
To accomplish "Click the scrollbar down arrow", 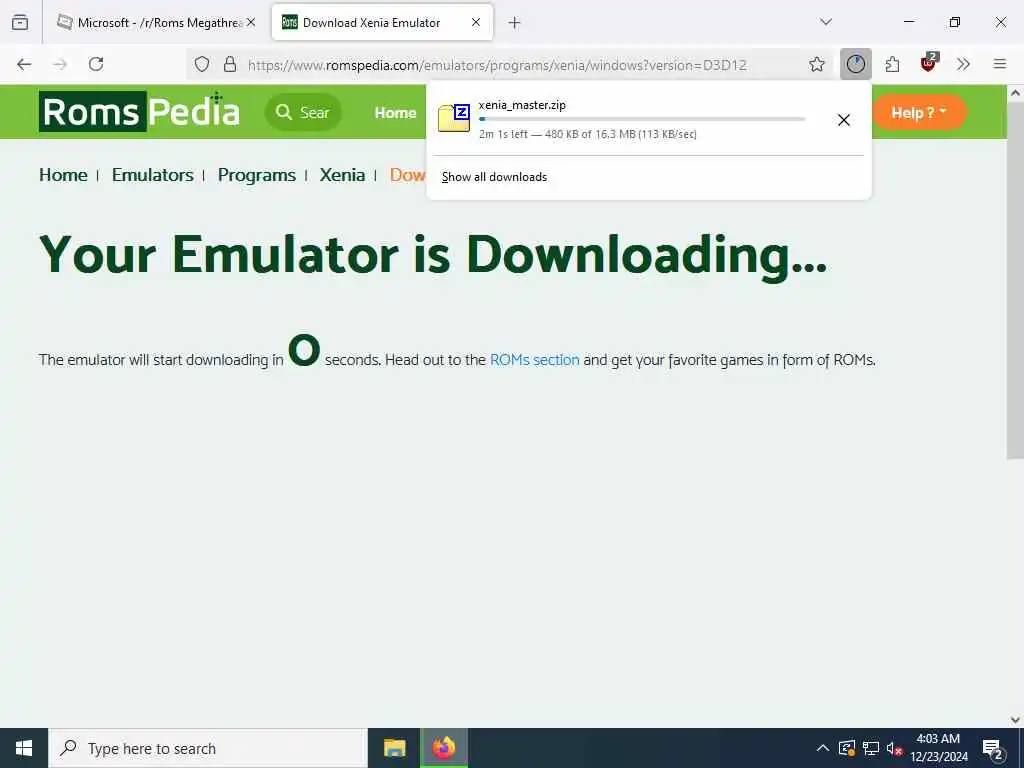I will click(1015, 719).
